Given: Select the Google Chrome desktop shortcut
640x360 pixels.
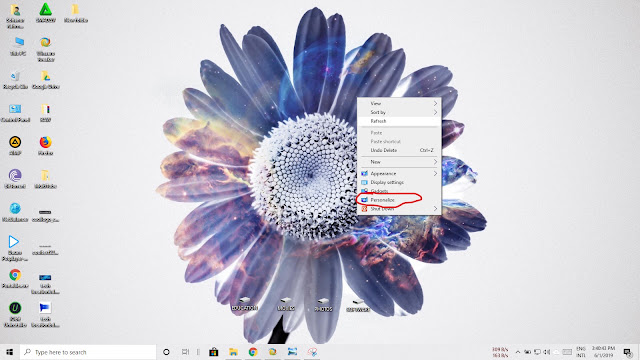Looking at the screenshot, I should 15,279.
